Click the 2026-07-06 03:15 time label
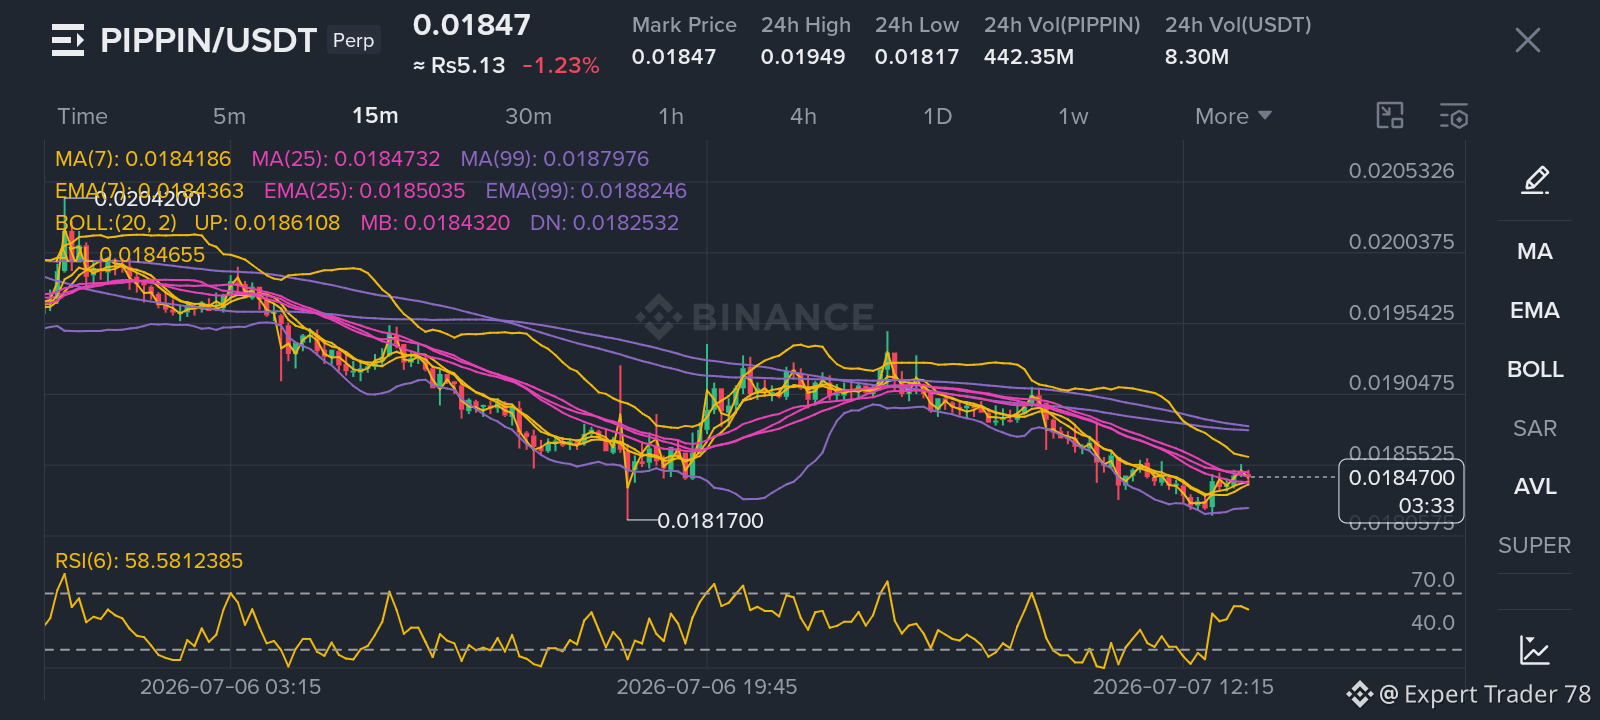Viewport: 1600px width, 720px height. pos(230,687)
